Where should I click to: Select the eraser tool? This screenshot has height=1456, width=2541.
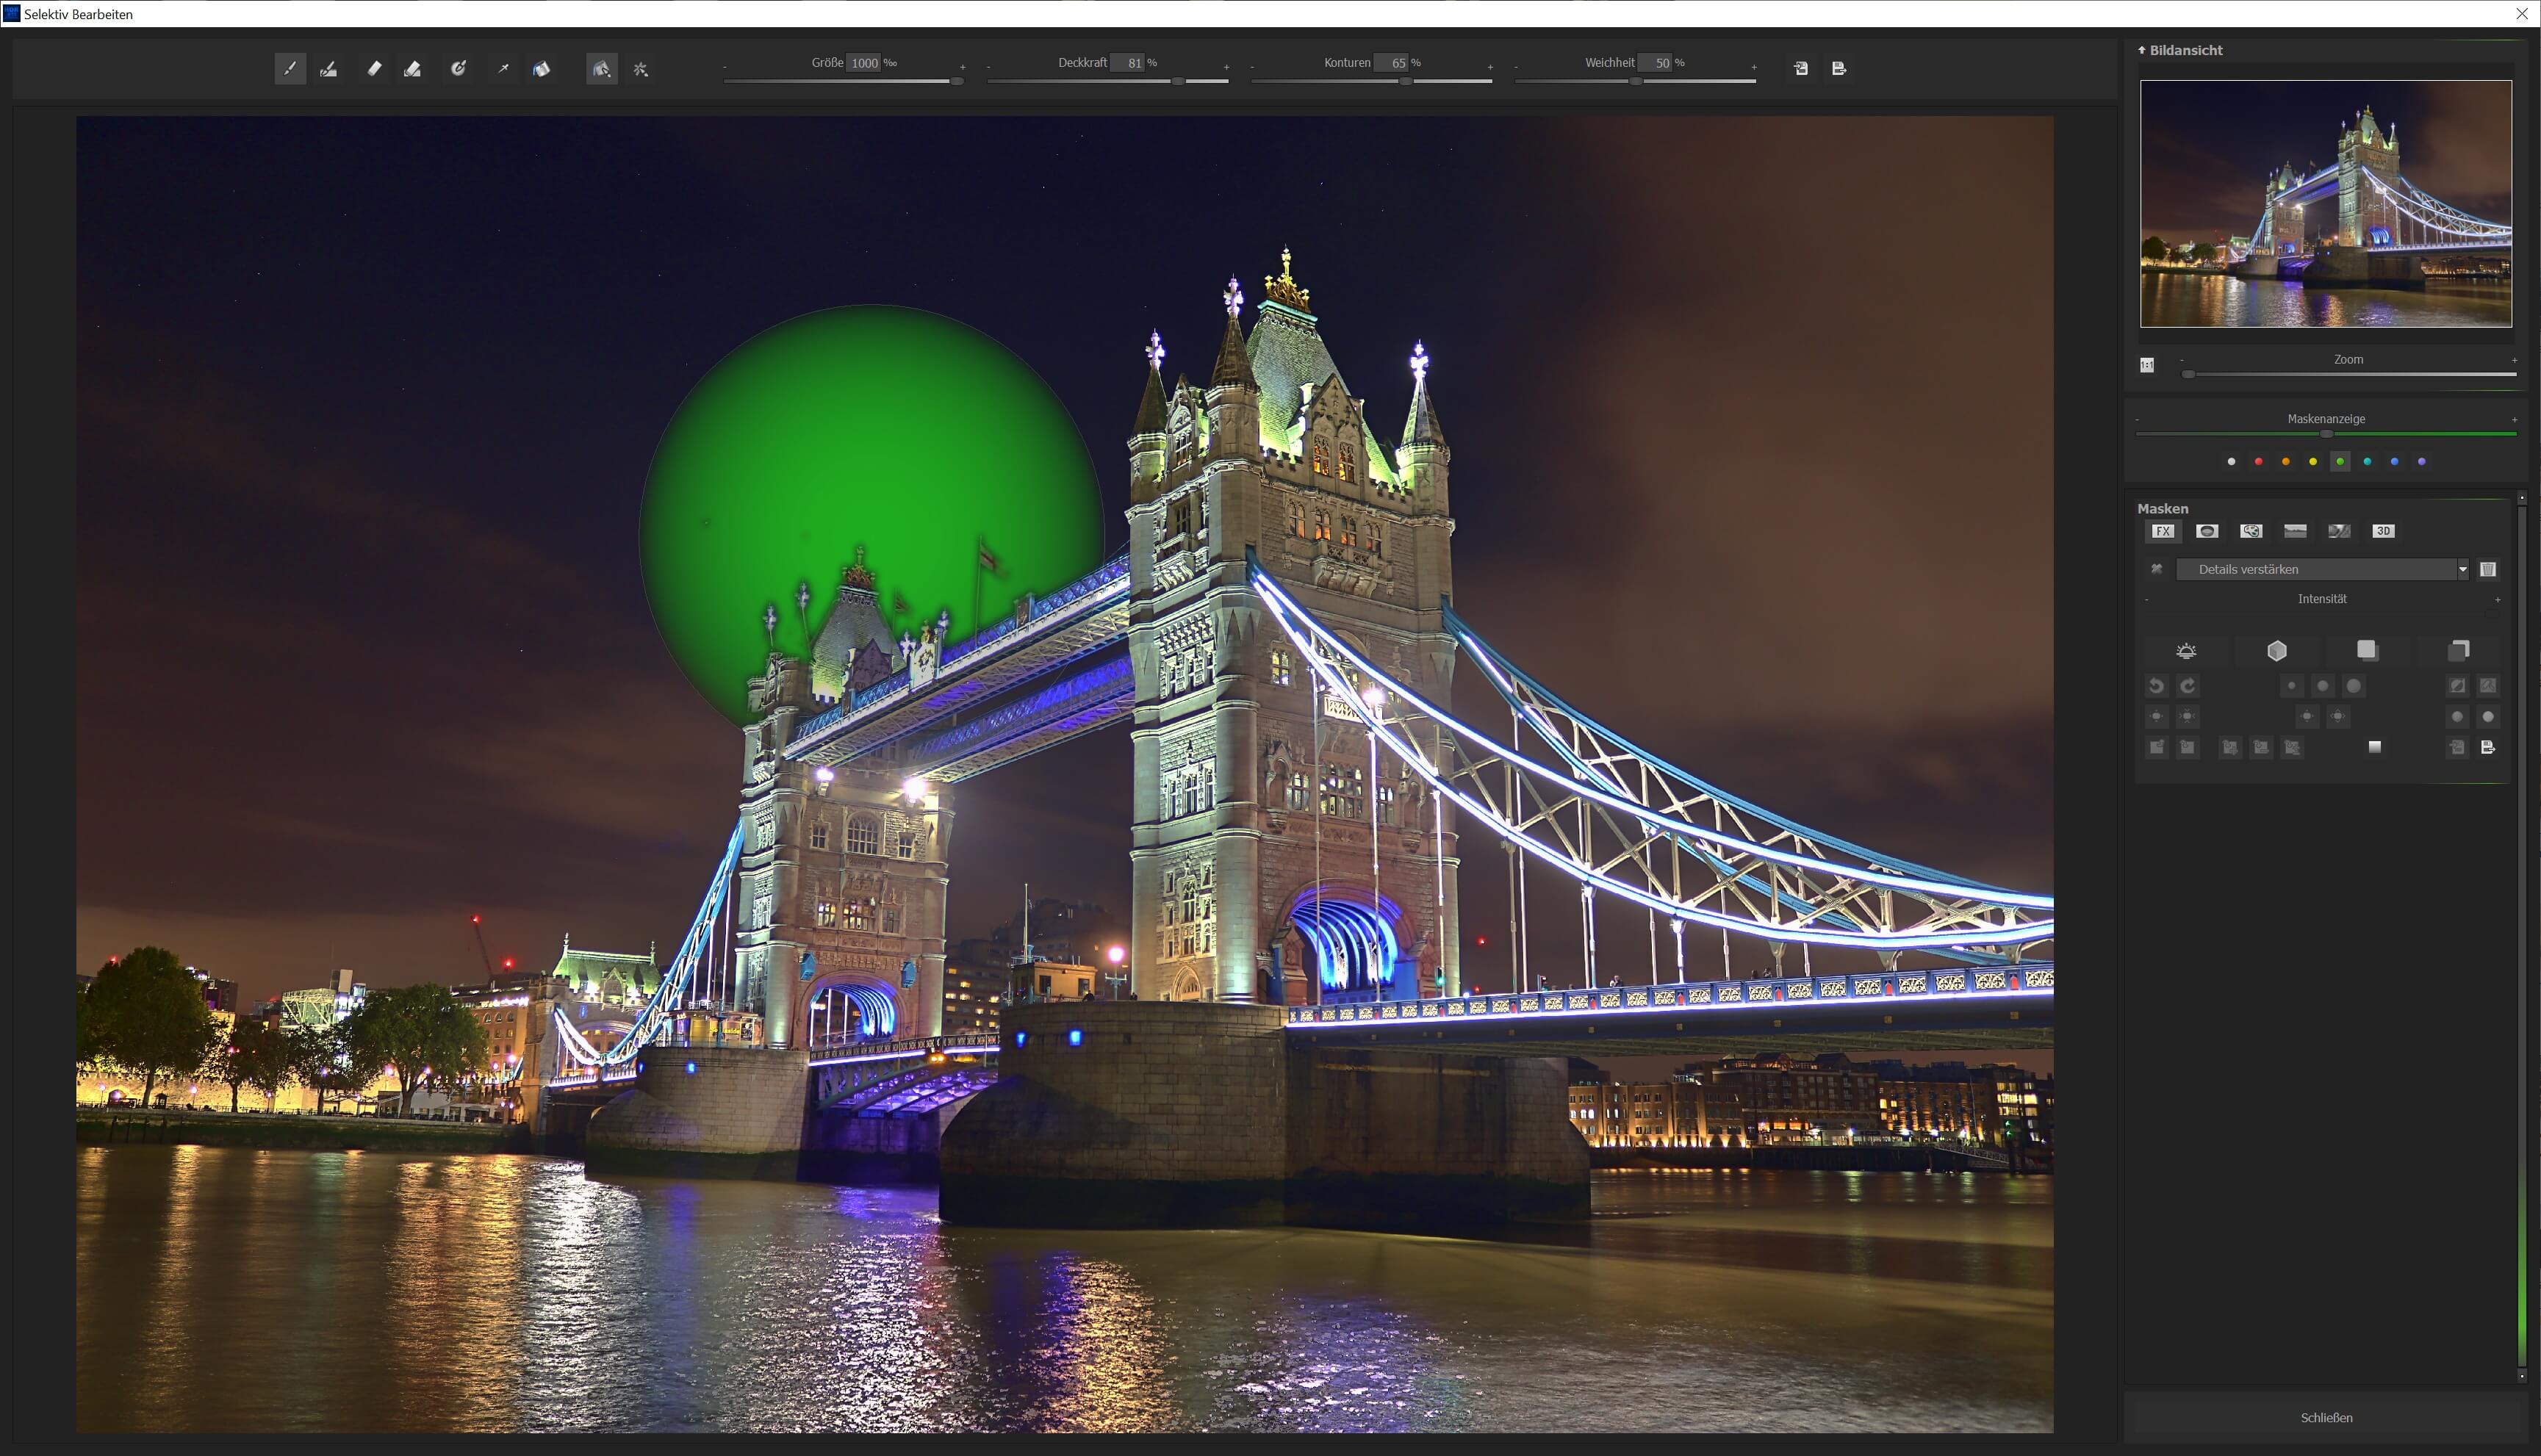[374, 69]
